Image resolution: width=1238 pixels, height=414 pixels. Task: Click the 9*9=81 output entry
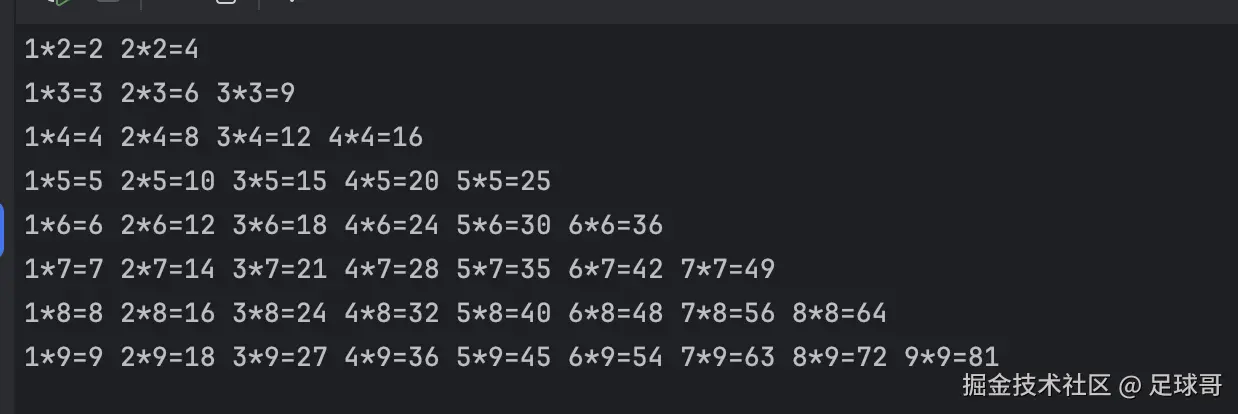pos(951,357)
